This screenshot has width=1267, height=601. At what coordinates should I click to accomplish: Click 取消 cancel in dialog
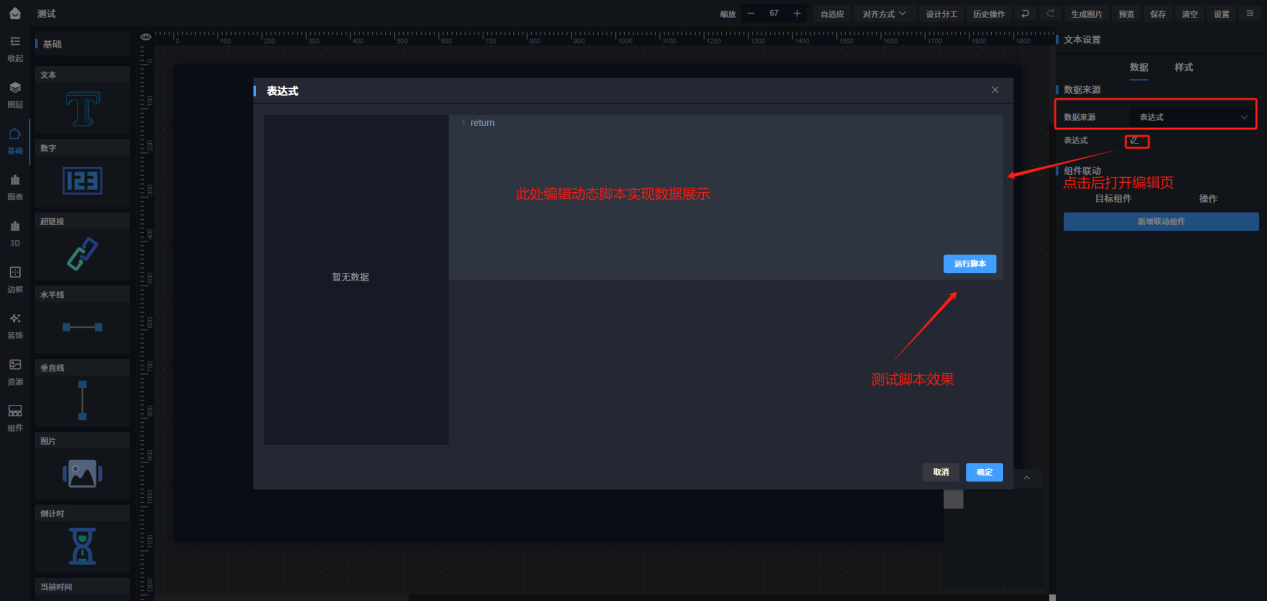coord(941,472)
